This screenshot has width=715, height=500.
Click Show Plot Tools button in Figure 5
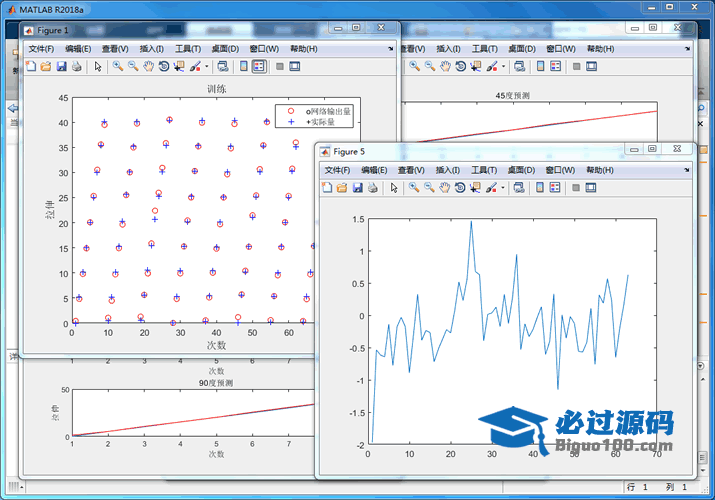coord(591,188)
